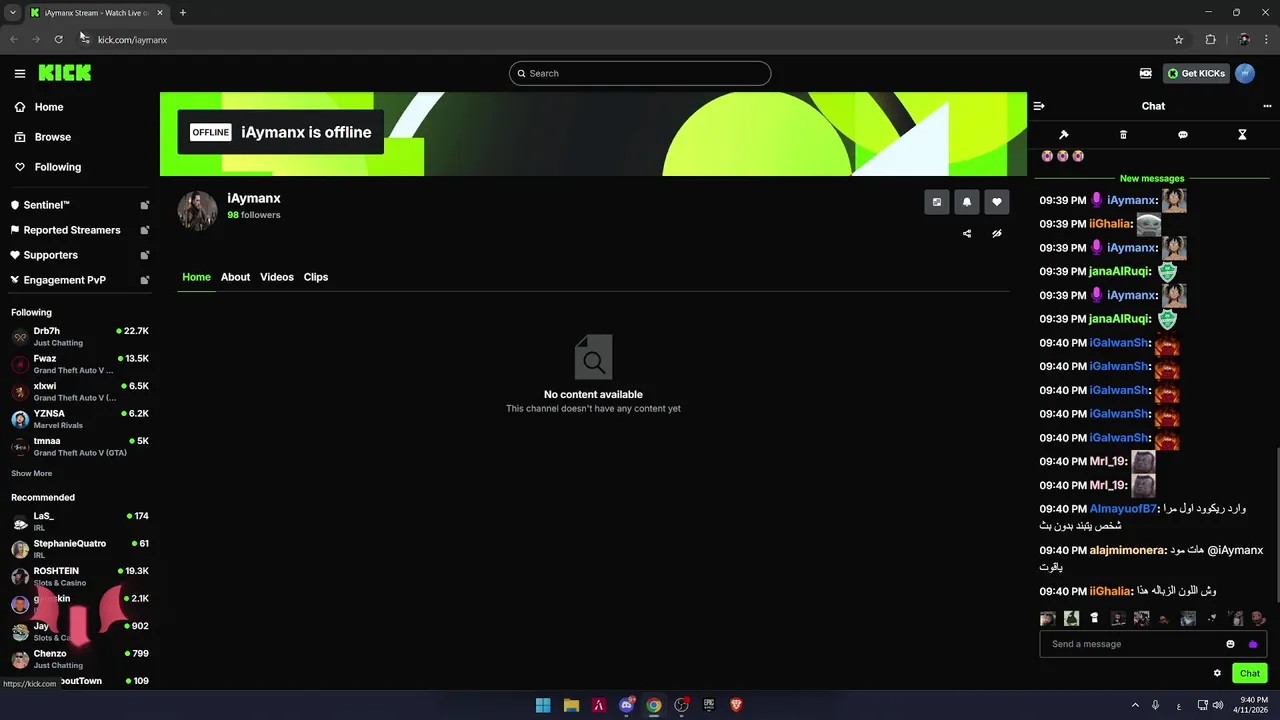Image resolution: width=1280 pixels, height=720 pixels.
Task: Switch to the Home channel tab
Action: [196, 277]
